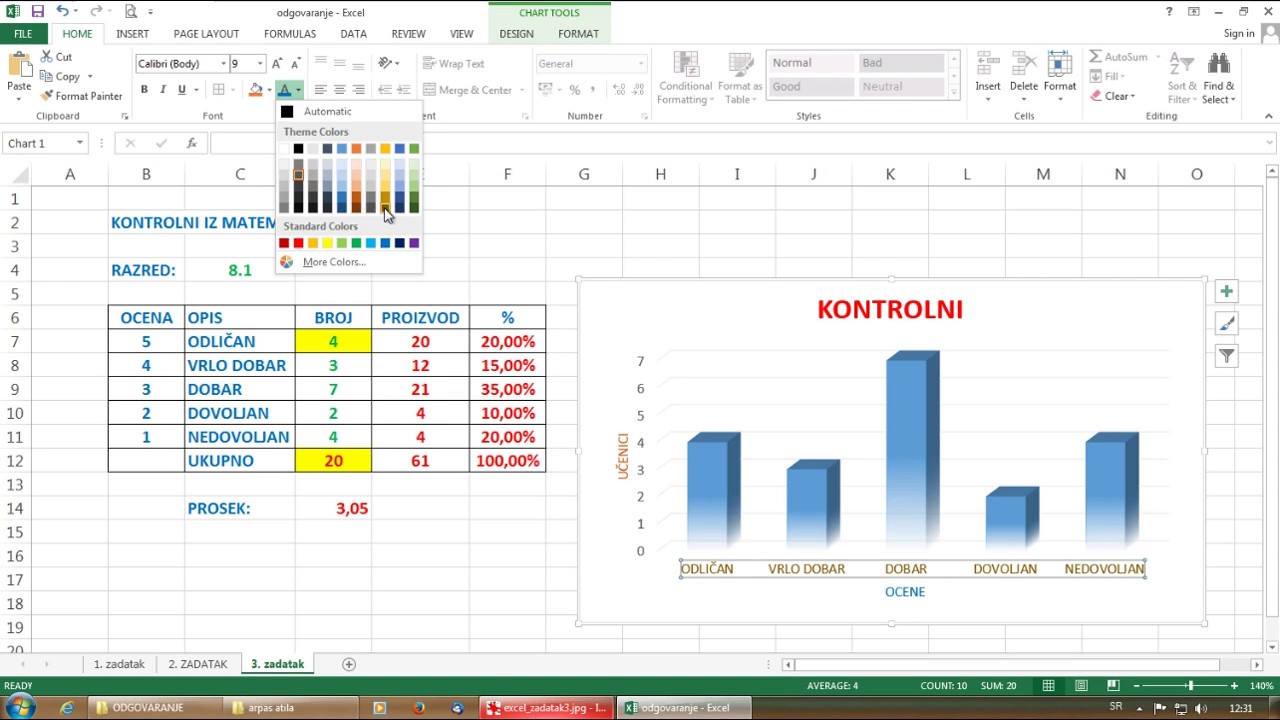Click Decrease Font Size icon
This screenshot has width=1280, height=720.
[296, 64]
